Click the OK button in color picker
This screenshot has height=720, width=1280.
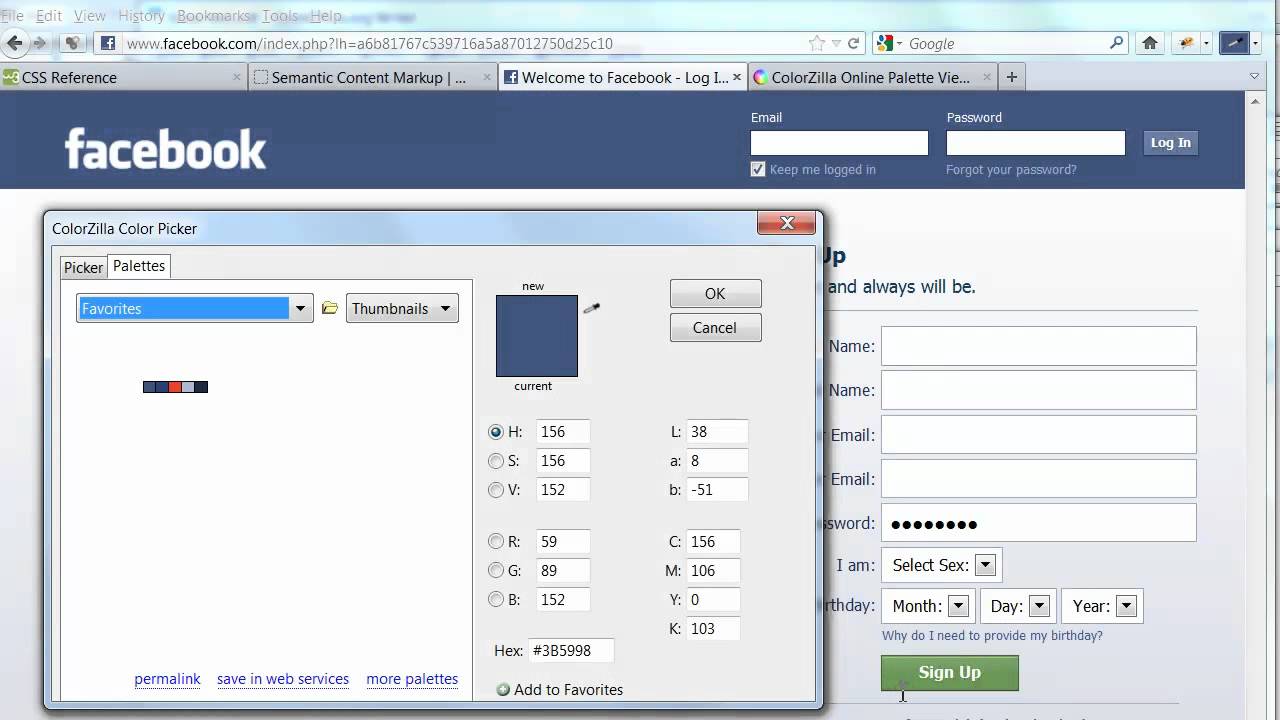(x=715, y=293)
